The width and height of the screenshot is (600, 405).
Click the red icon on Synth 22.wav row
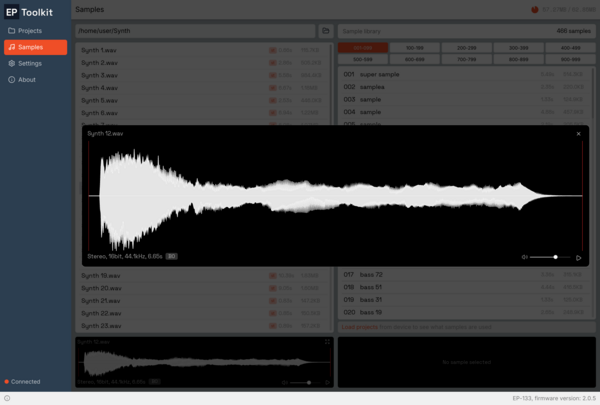point(272,313)
